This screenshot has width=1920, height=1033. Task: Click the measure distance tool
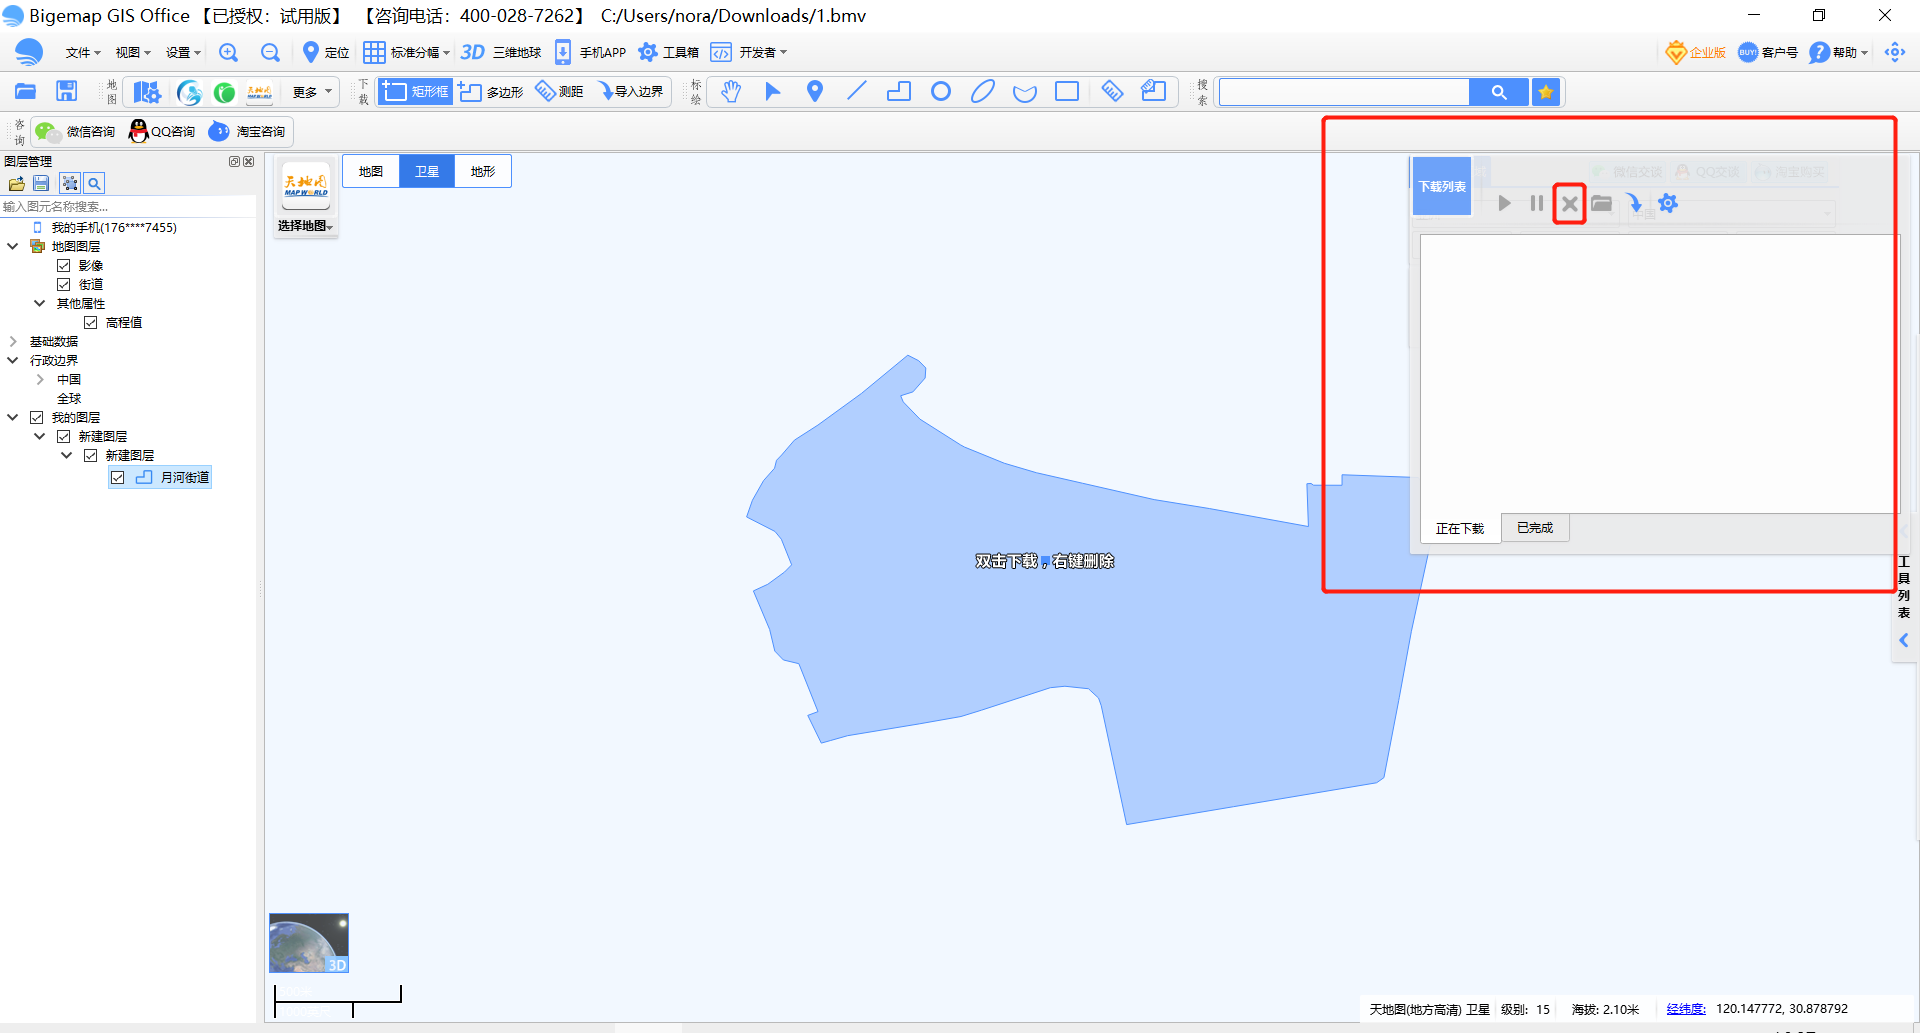[x=560, y=92]
